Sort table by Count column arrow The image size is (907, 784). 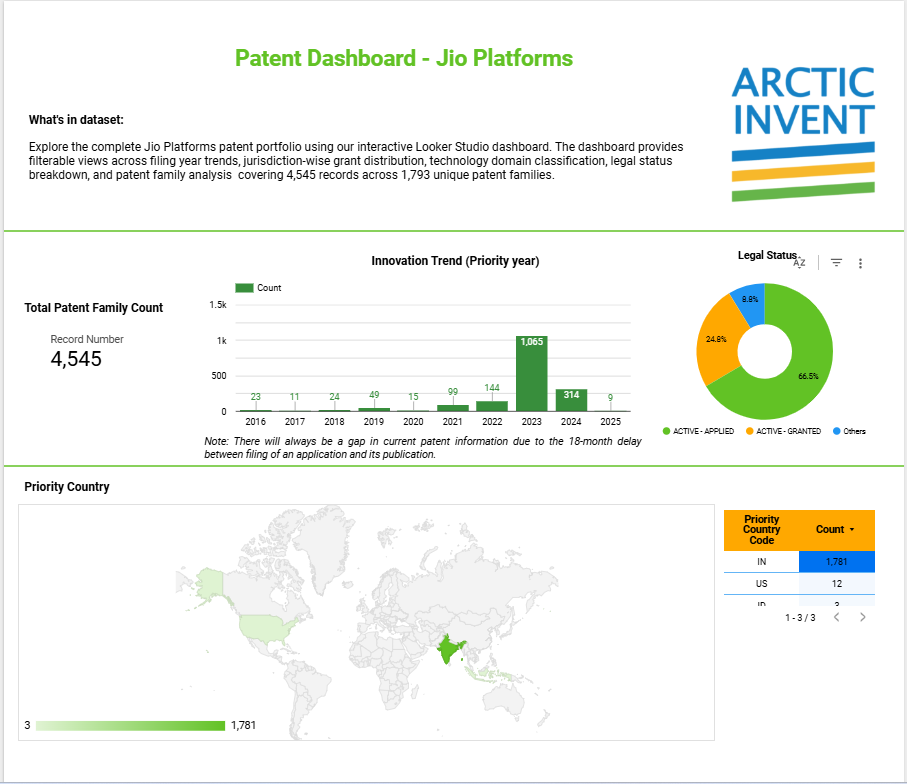851,529
